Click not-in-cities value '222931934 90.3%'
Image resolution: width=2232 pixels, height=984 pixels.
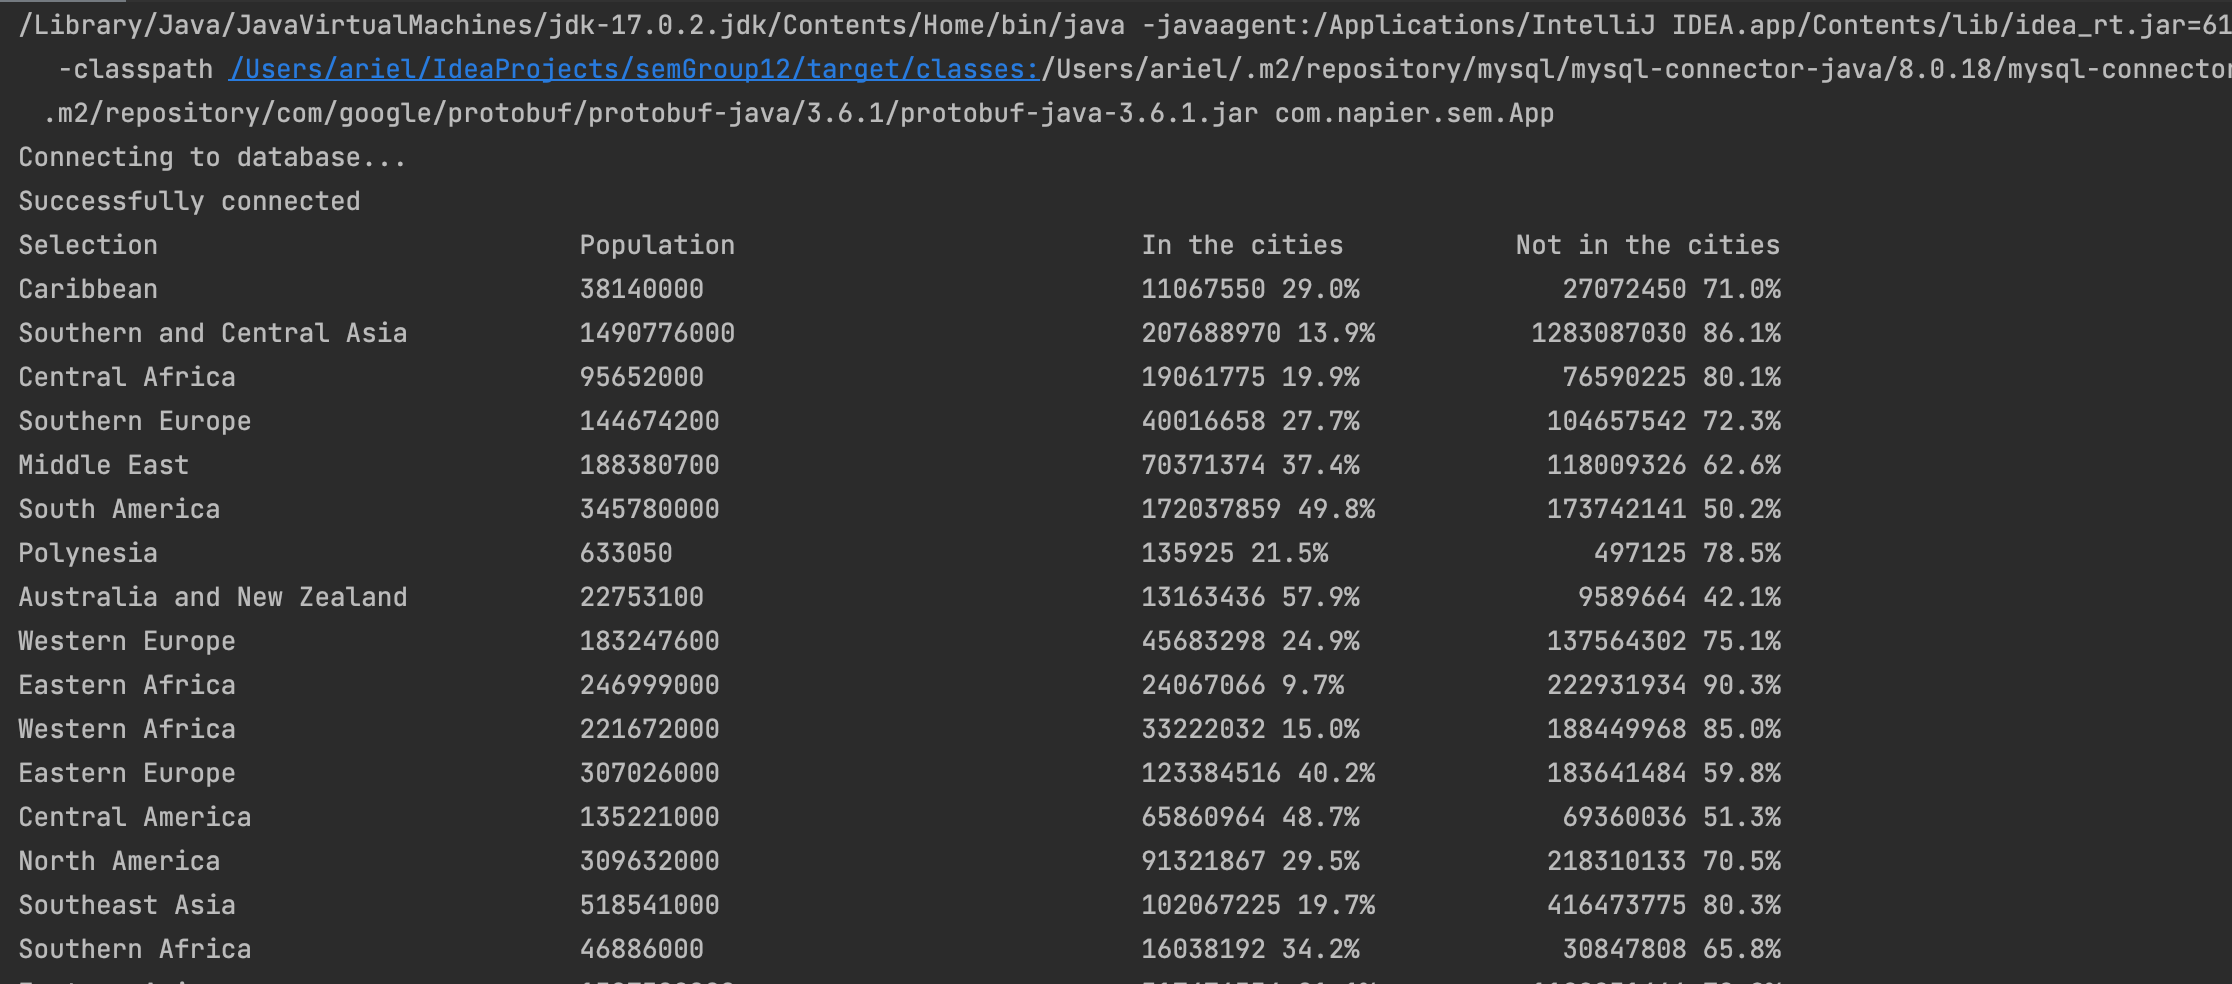pos(1664,685)
